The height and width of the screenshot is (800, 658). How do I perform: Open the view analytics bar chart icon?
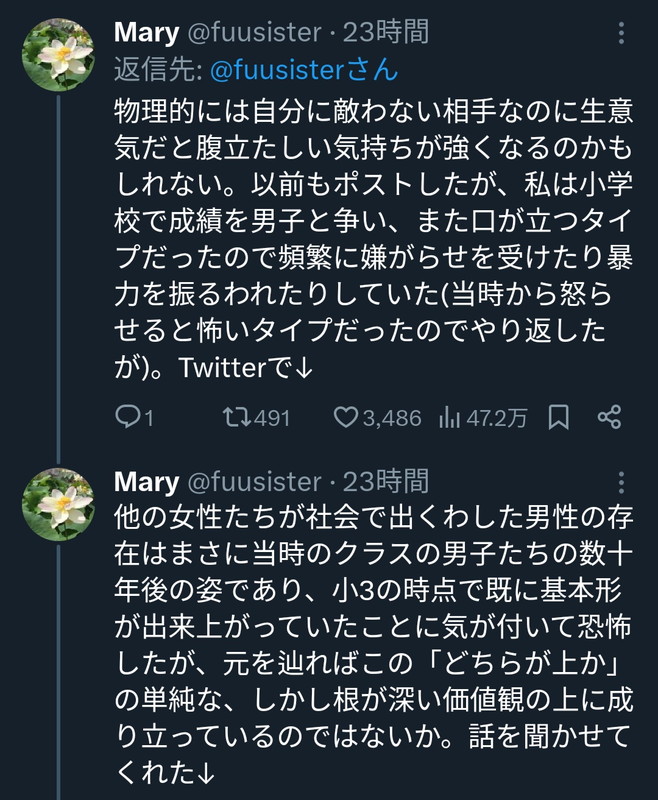click(x=449, y=417)
